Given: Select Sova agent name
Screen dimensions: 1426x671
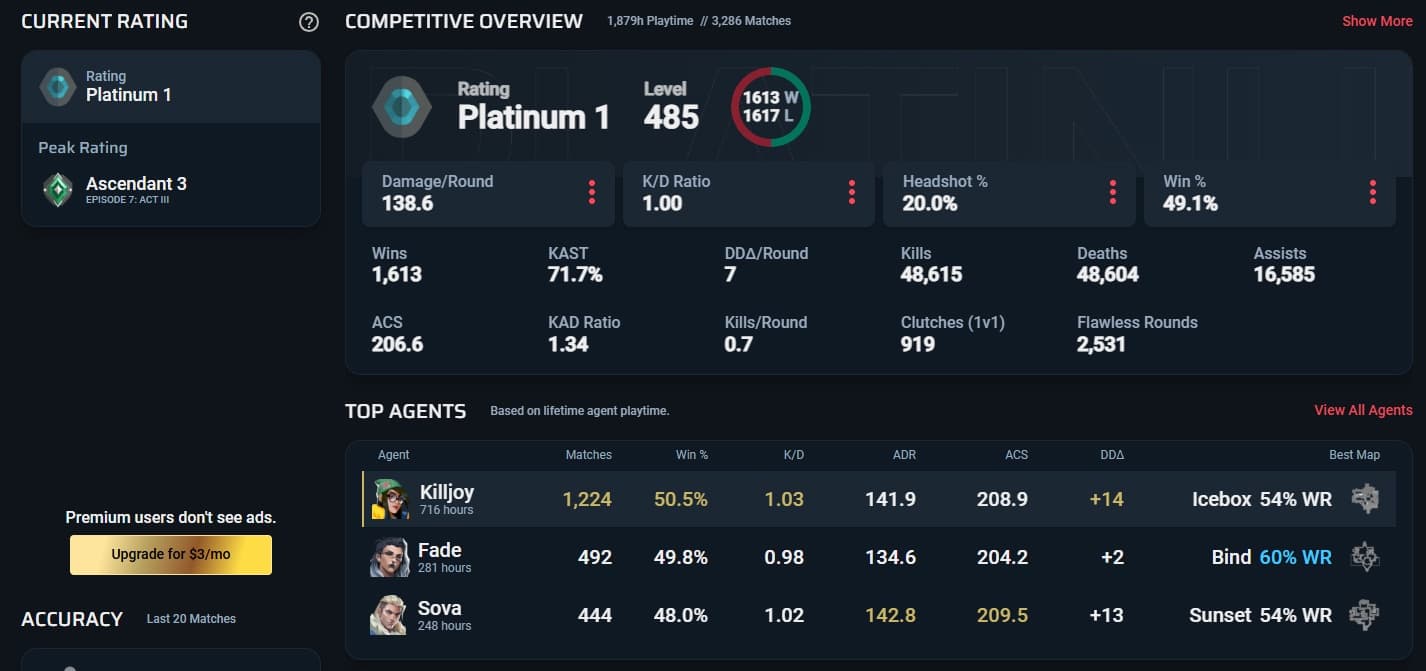Looking at the screenshot, I should pyautogui.click(x=440, y=608).
